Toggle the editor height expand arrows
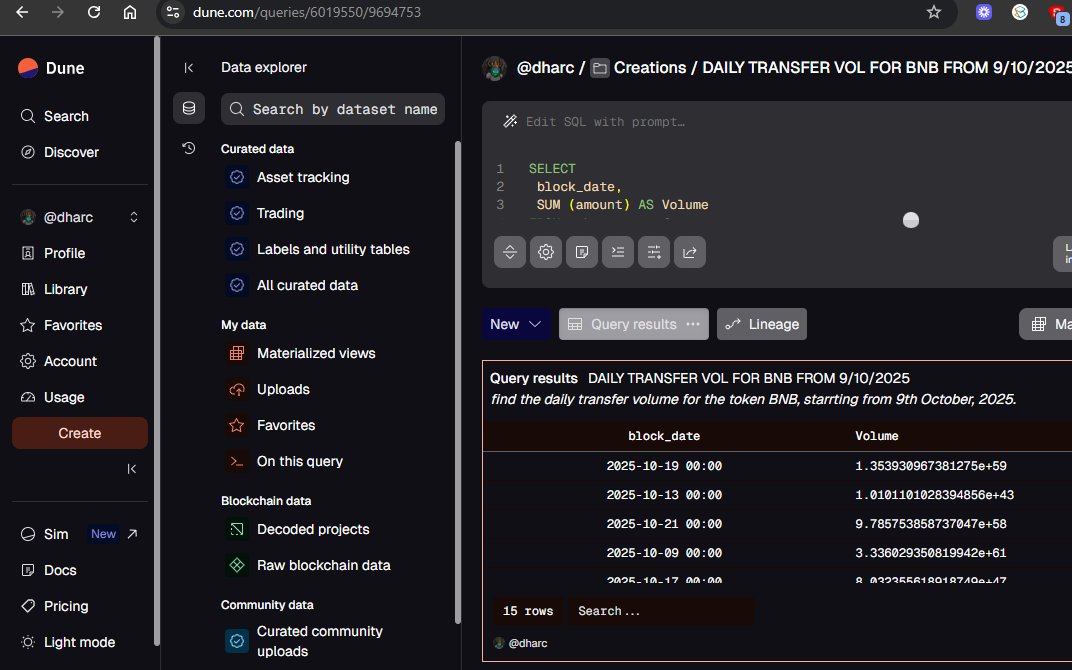This screenshot has width=1072, height=670. coord(510,252)
